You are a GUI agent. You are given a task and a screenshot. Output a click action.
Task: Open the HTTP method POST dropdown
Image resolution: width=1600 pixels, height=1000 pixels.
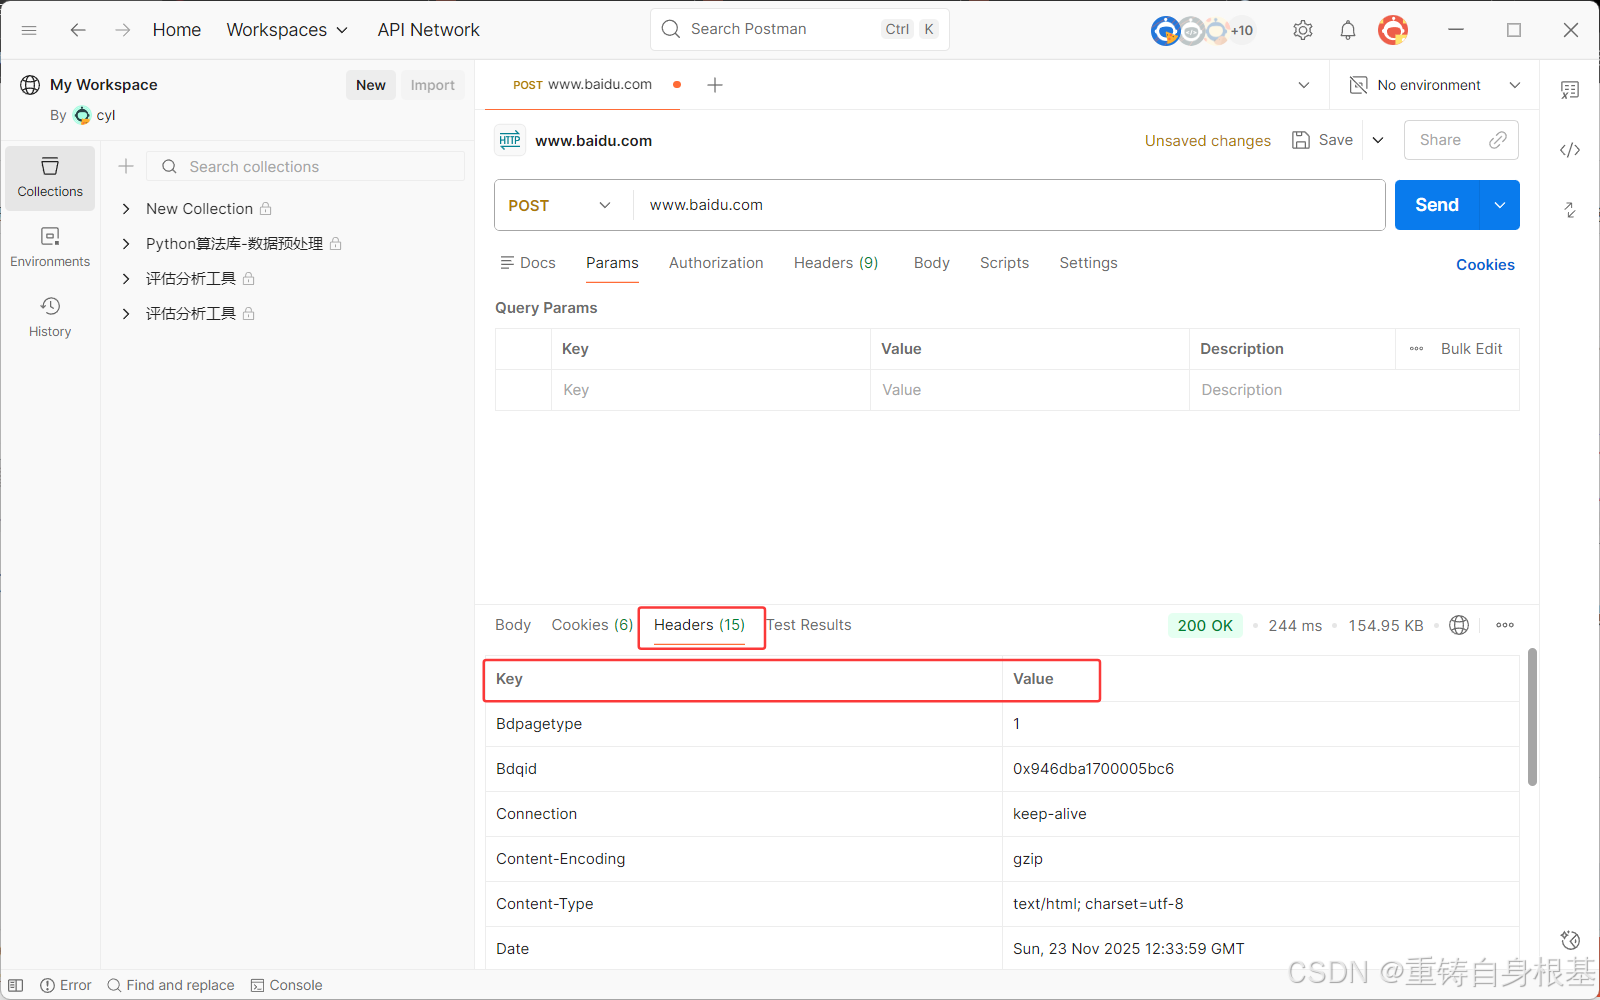(x=560, y=205)
